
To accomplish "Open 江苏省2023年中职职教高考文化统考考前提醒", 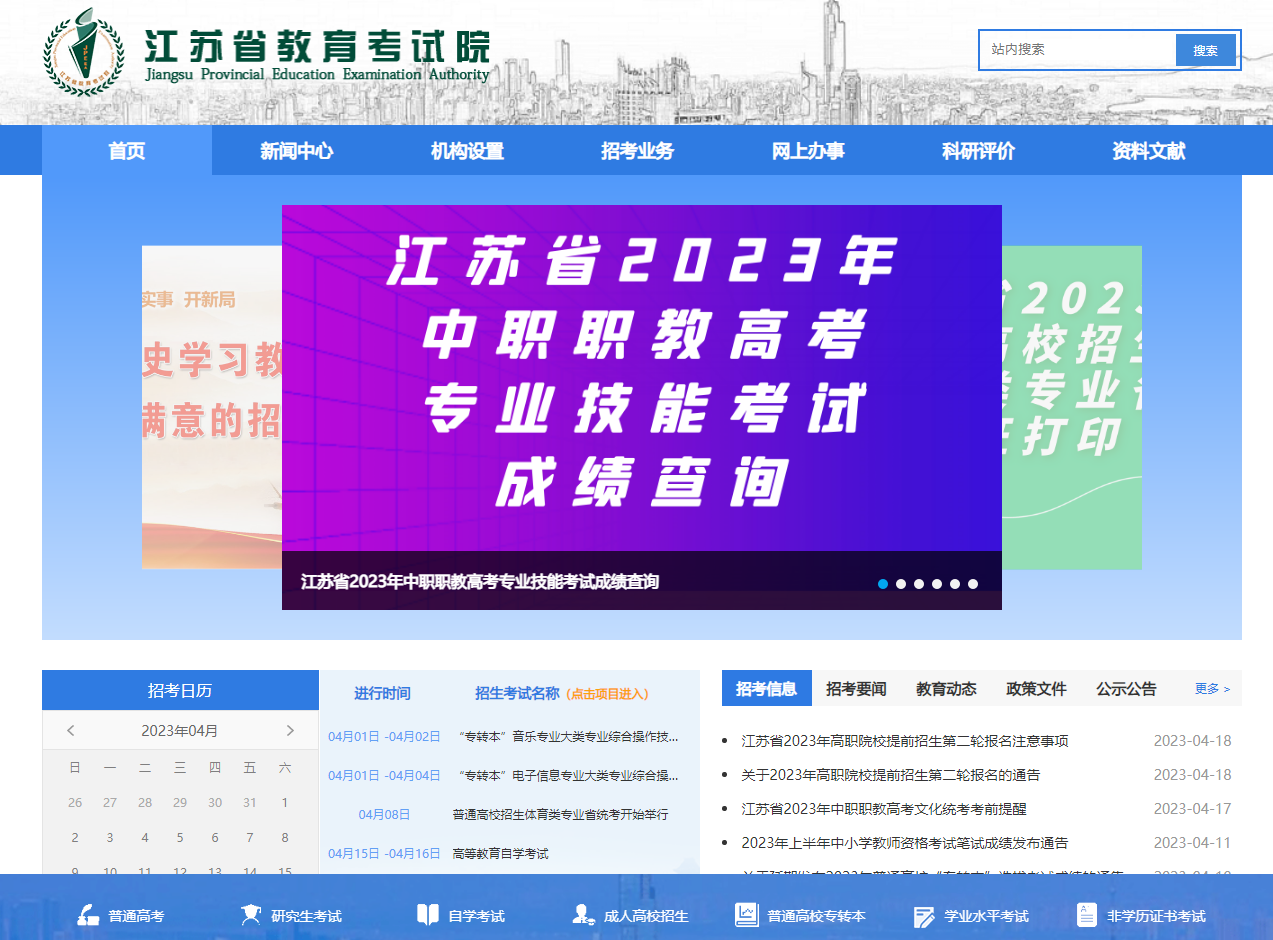I will 884,809.
